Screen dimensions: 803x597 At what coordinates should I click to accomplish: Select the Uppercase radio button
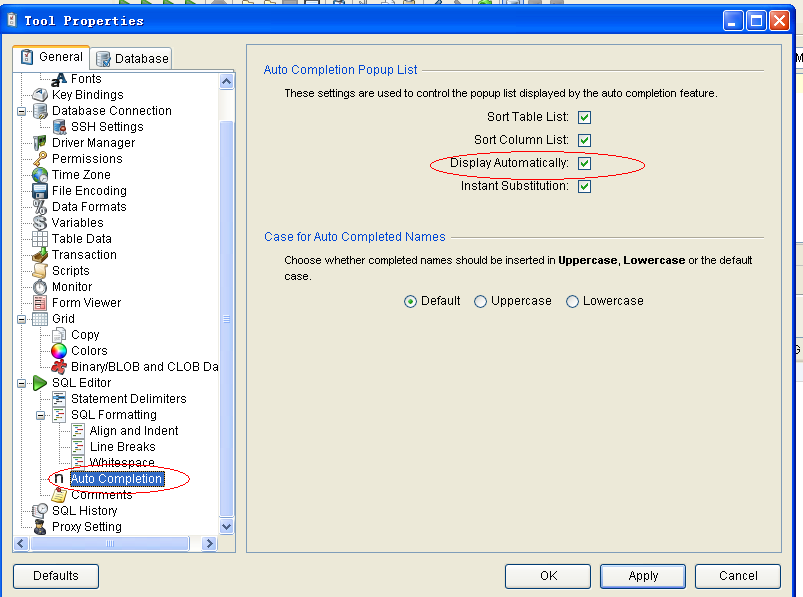point(480,300)
